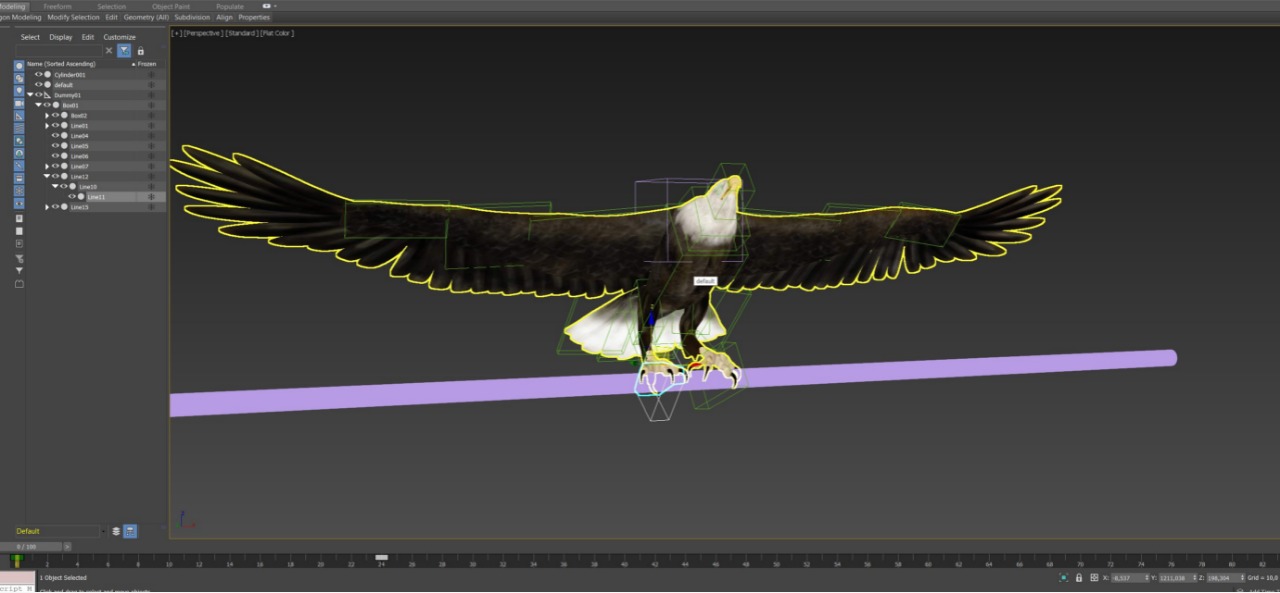Click the Selection Lock icon in status bar

tap(1078, 578)
